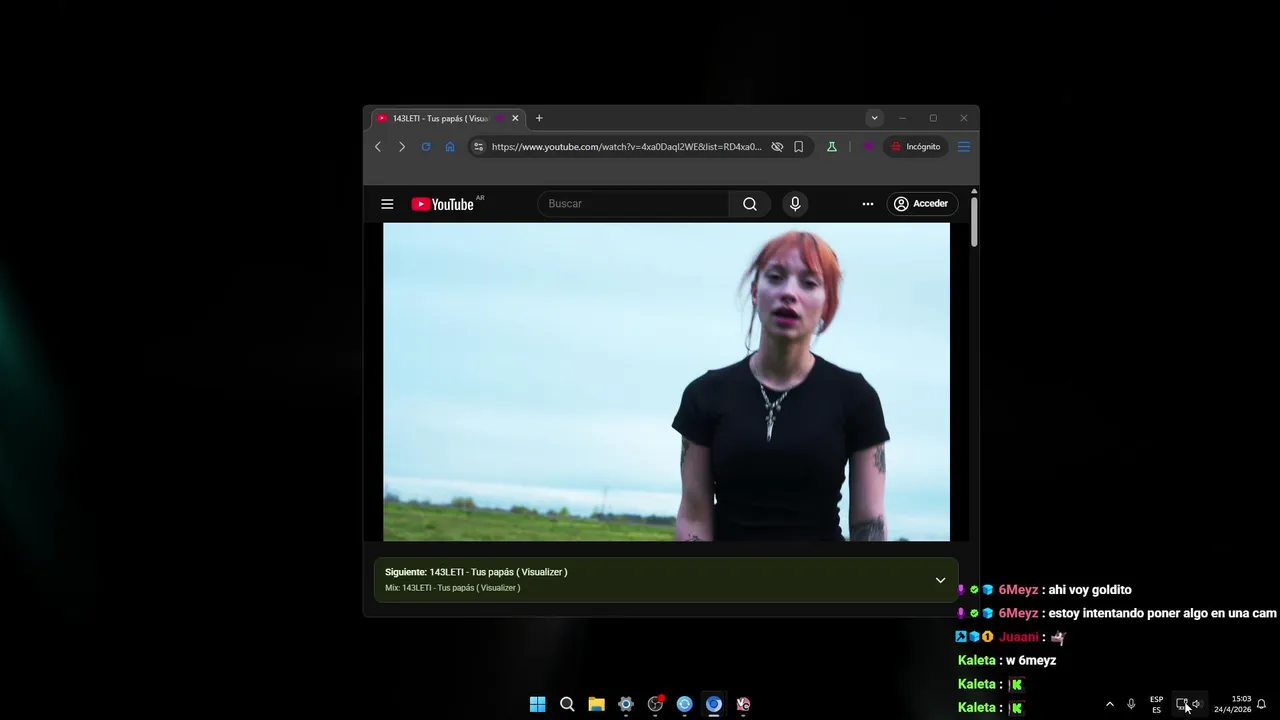Expand the tab search dropdown
The height and width of the screenshot is (720, 1280).
(x=874, y=118)
